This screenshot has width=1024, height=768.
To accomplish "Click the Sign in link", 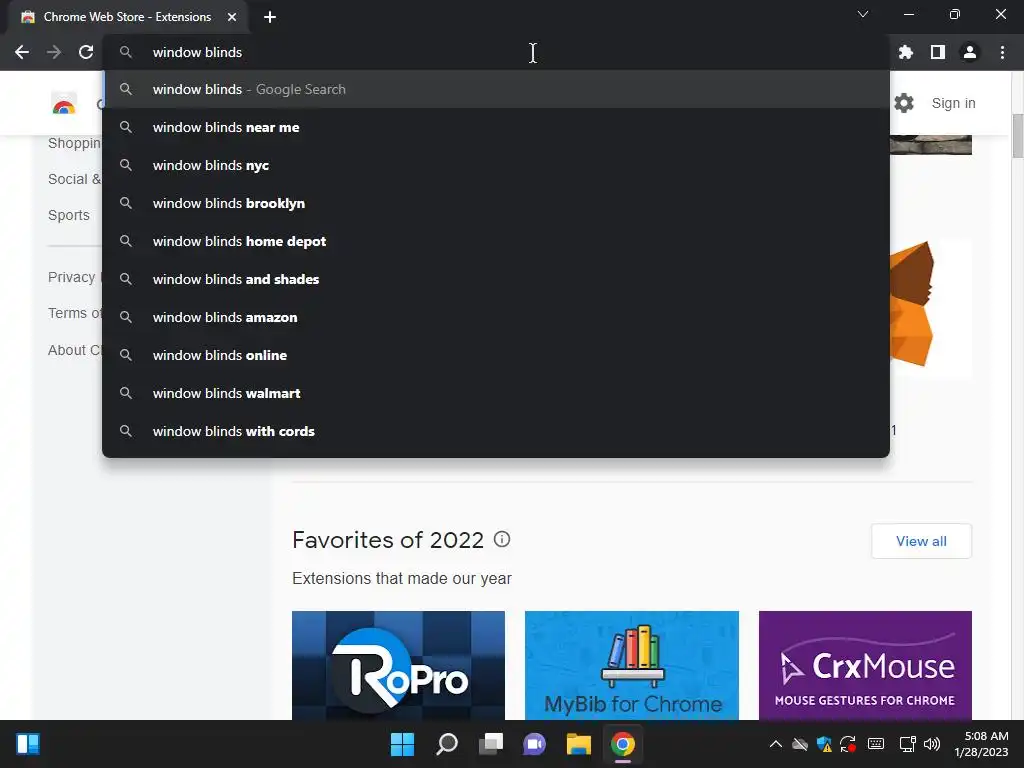I will coord(953,103).
